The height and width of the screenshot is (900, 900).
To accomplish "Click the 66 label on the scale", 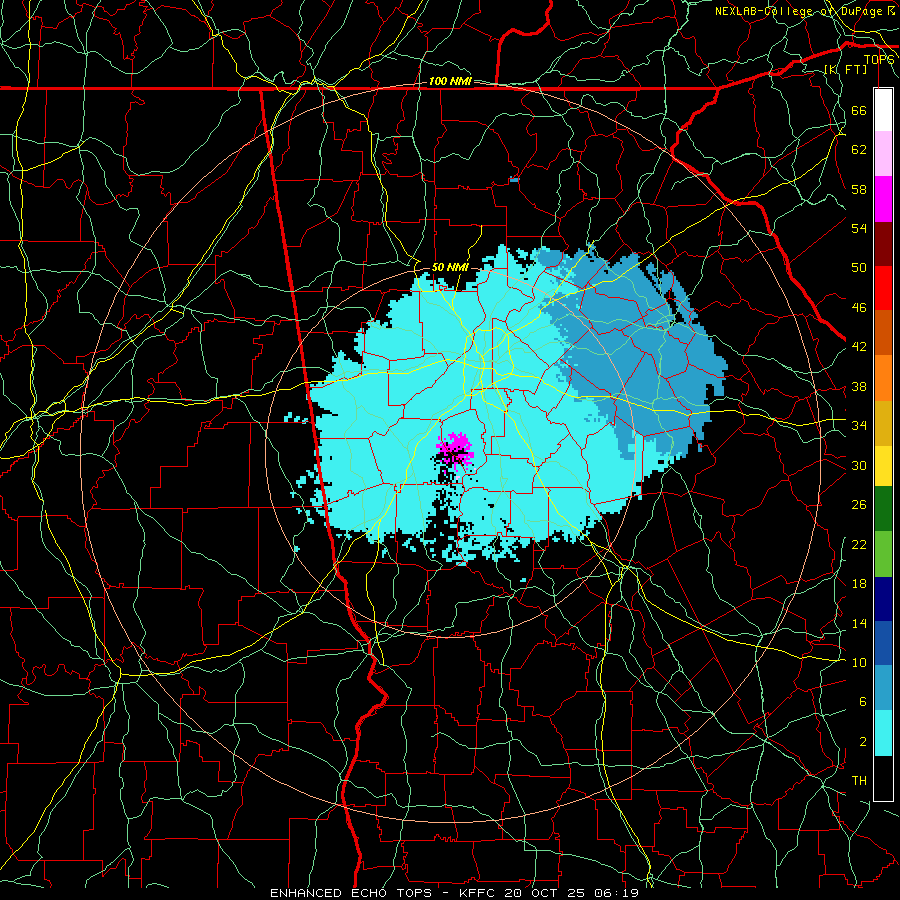I will coord(859,110).
